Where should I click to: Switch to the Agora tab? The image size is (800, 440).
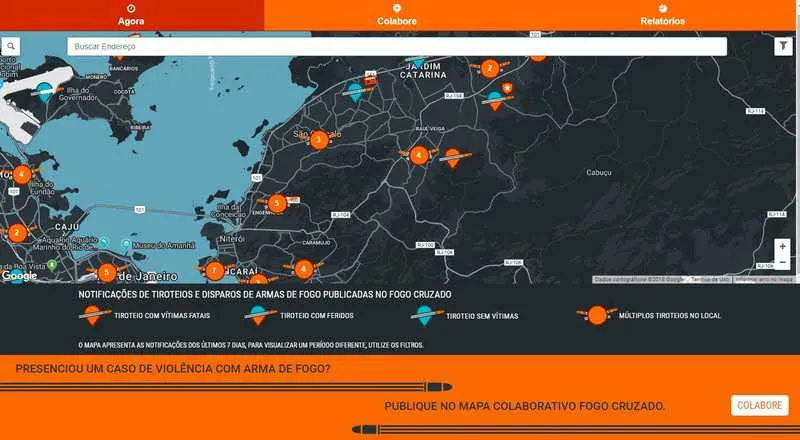tap(132, 15)
